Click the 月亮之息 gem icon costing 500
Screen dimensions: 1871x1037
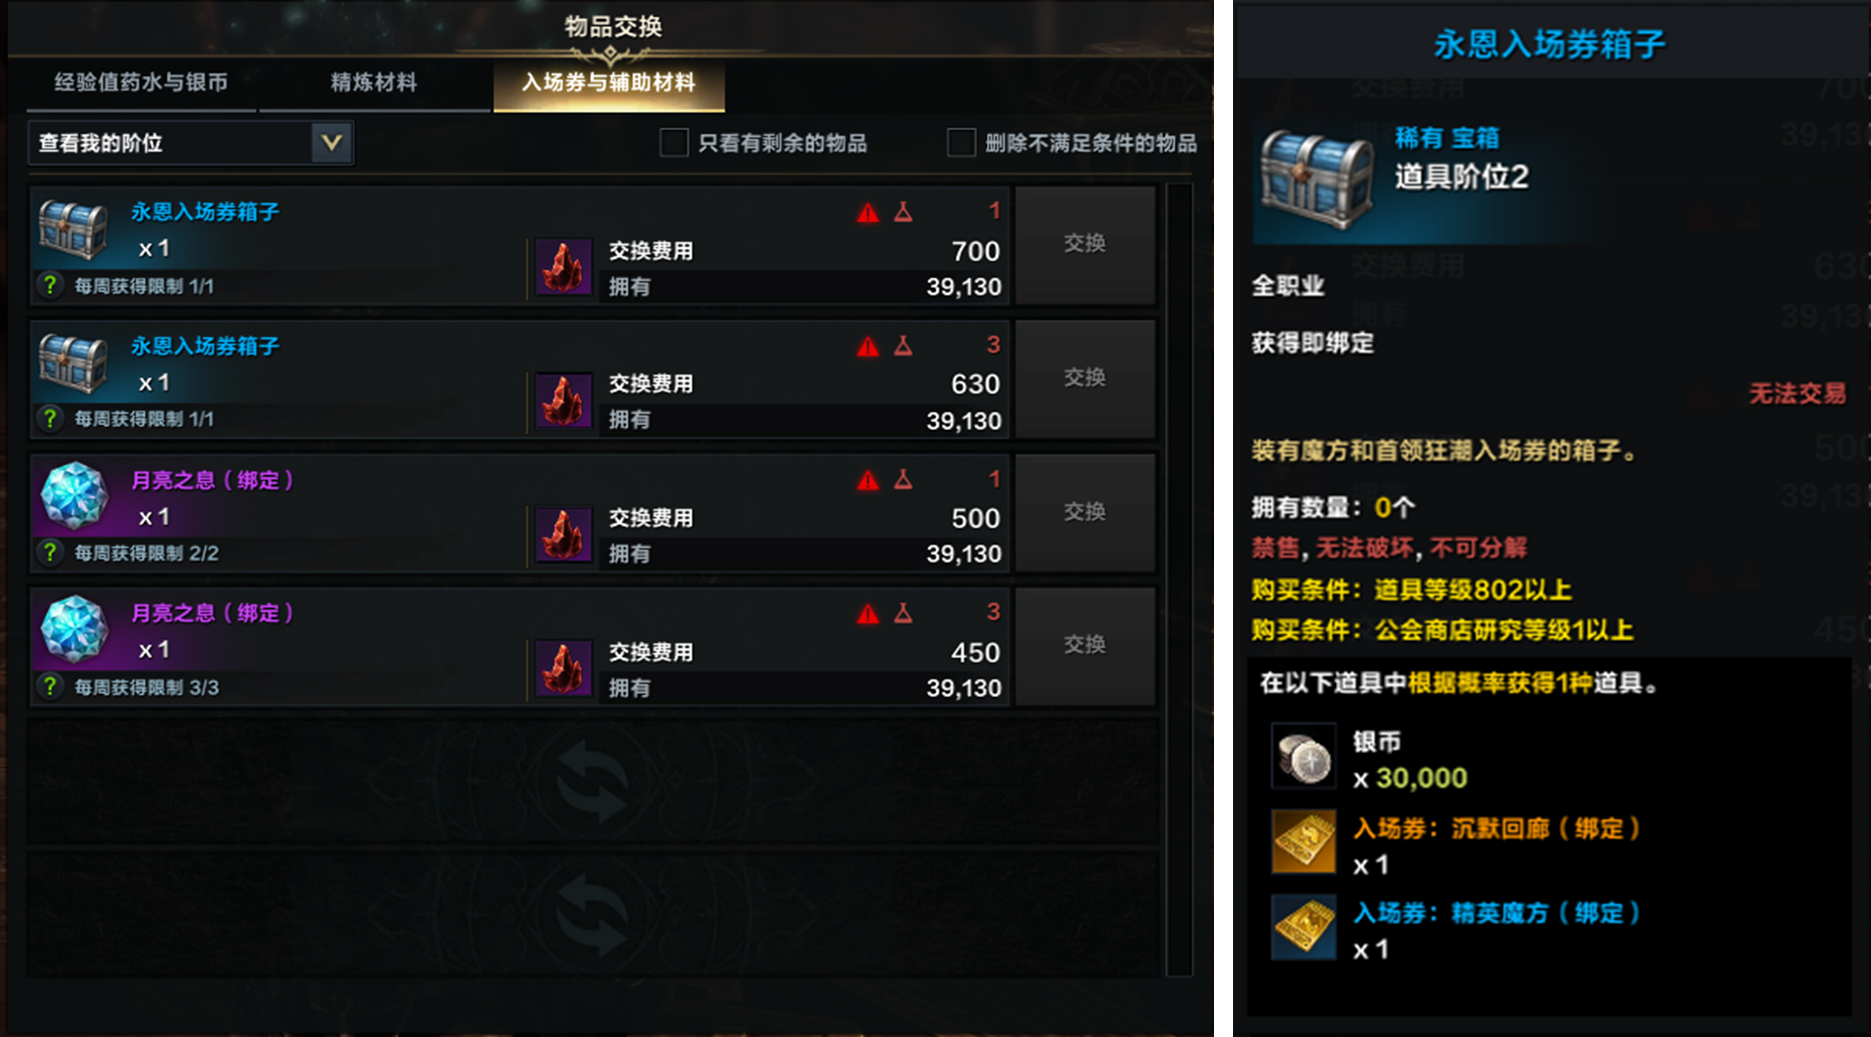tap(73, 495)
